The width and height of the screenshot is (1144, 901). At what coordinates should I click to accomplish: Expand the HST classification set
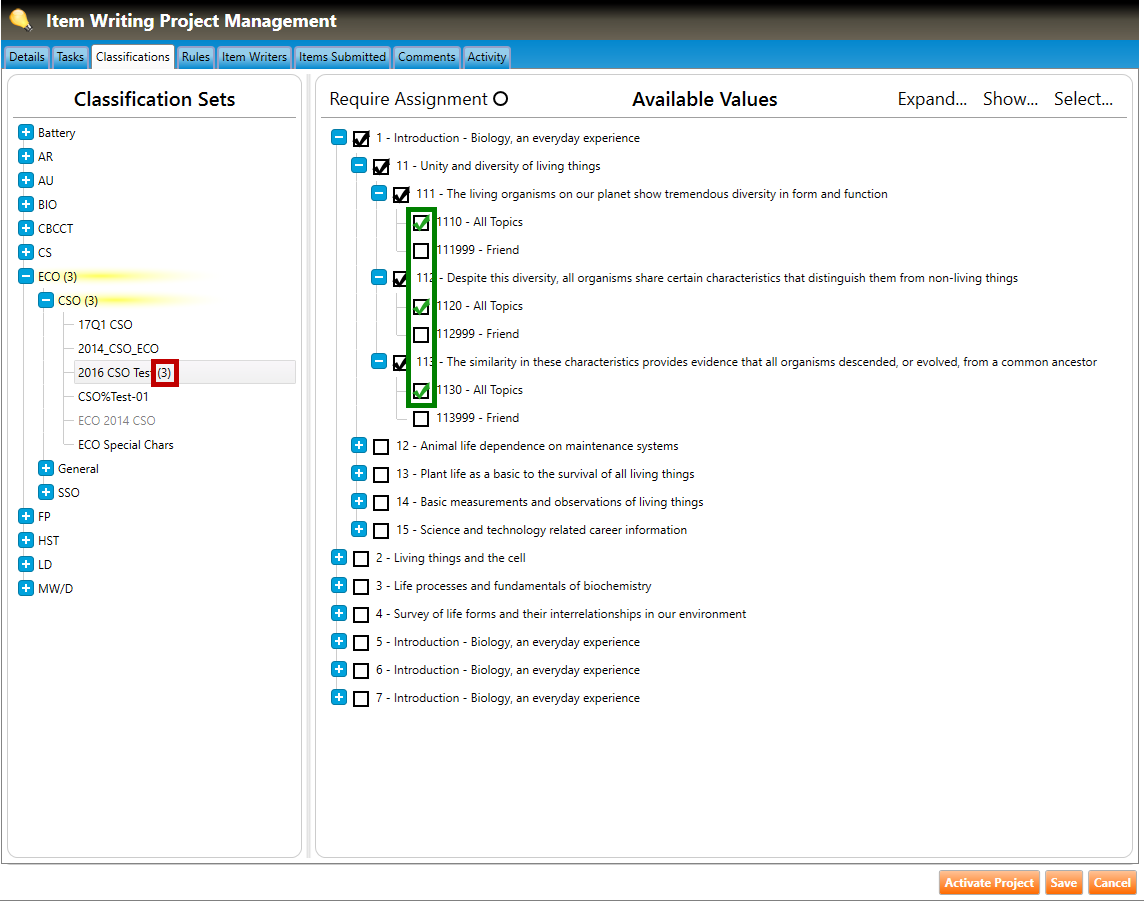click(26, 541)
